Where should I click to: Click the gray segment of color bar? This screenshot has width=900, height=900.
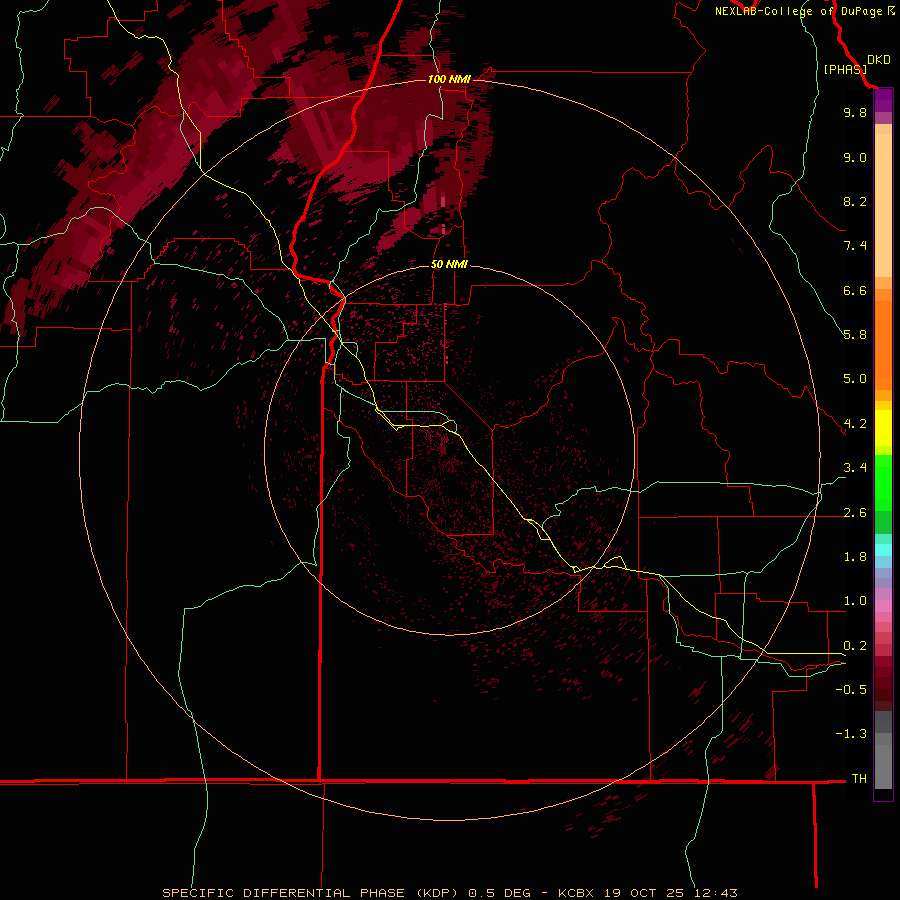(883, 751)
